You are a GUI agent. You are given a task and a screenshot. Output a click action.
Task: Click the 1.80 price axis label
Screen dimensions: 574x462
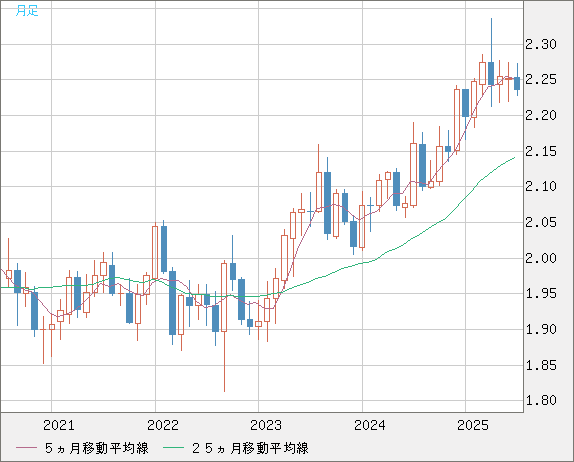541,400
